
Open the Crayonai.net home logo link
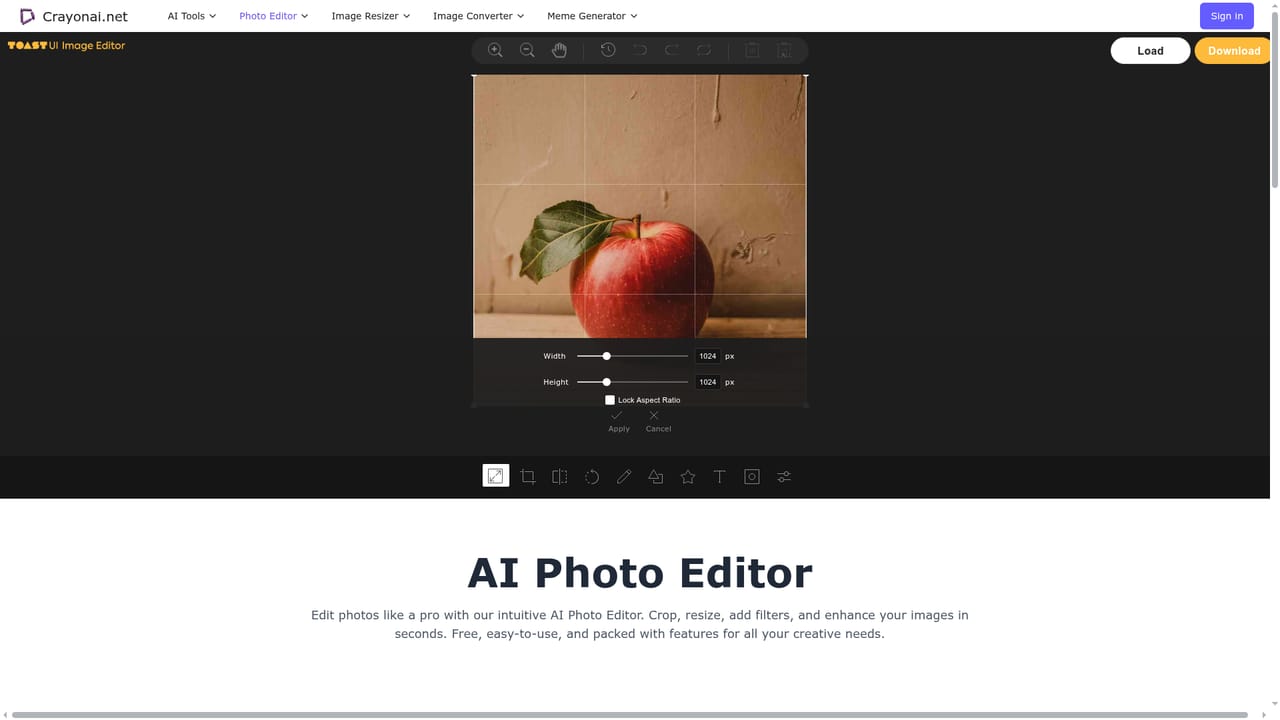pyautogui.click(x=73, y=16)
